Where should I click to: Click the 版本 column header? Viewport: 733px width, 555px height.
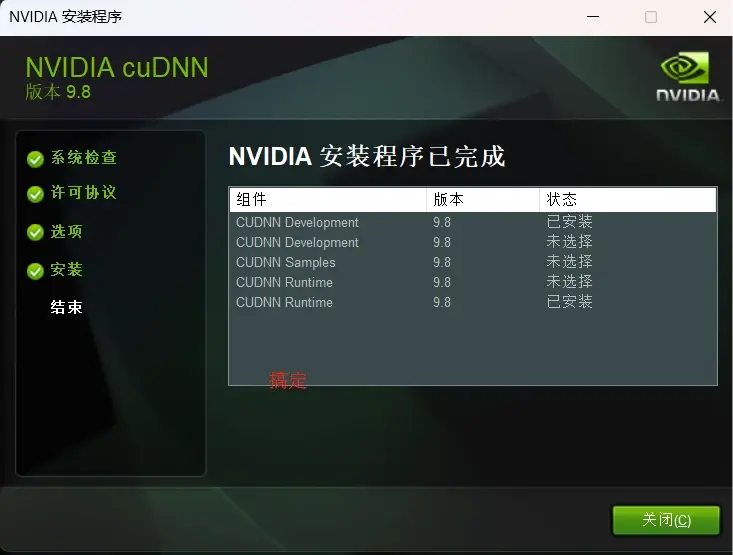pos(483,200)
